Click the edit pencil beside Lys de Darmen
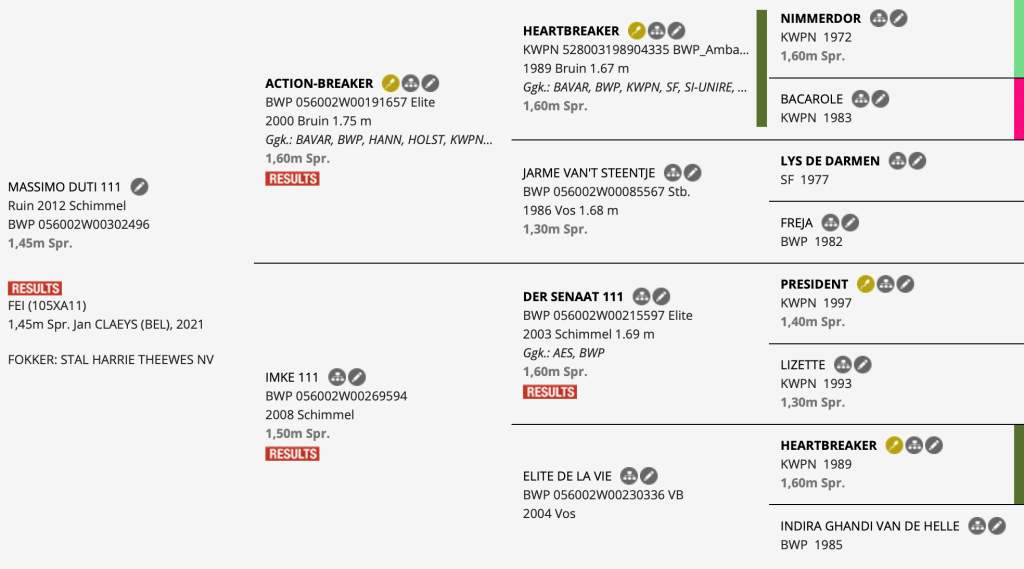The width and height of the screenshot is (1024, 569). pos(917,160)
